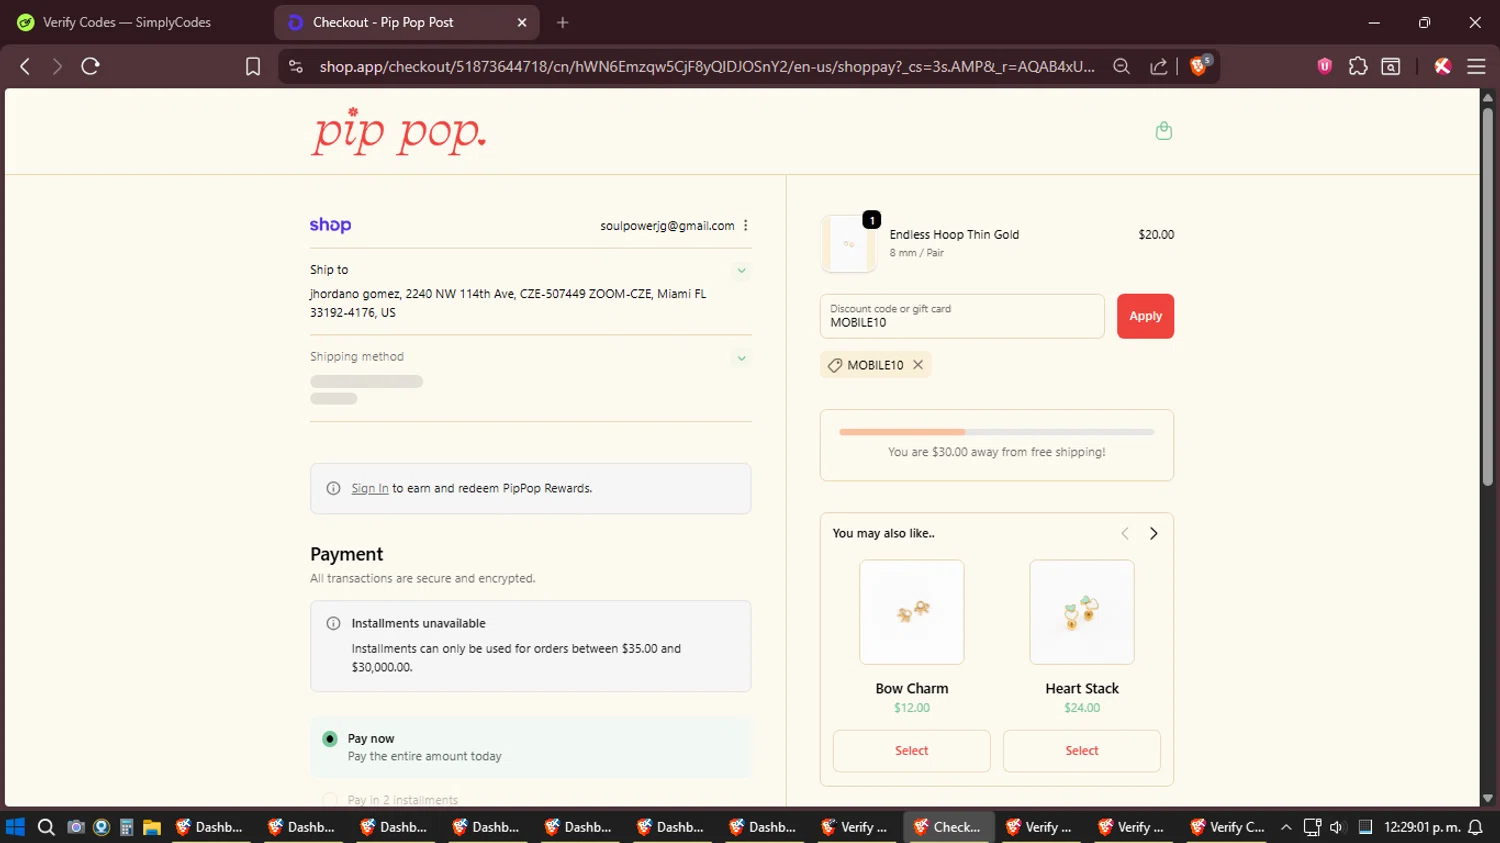Show next recommended products arrow
Image resolution: width=1500 pixels, height=843 pixels.
point(1153,533)
